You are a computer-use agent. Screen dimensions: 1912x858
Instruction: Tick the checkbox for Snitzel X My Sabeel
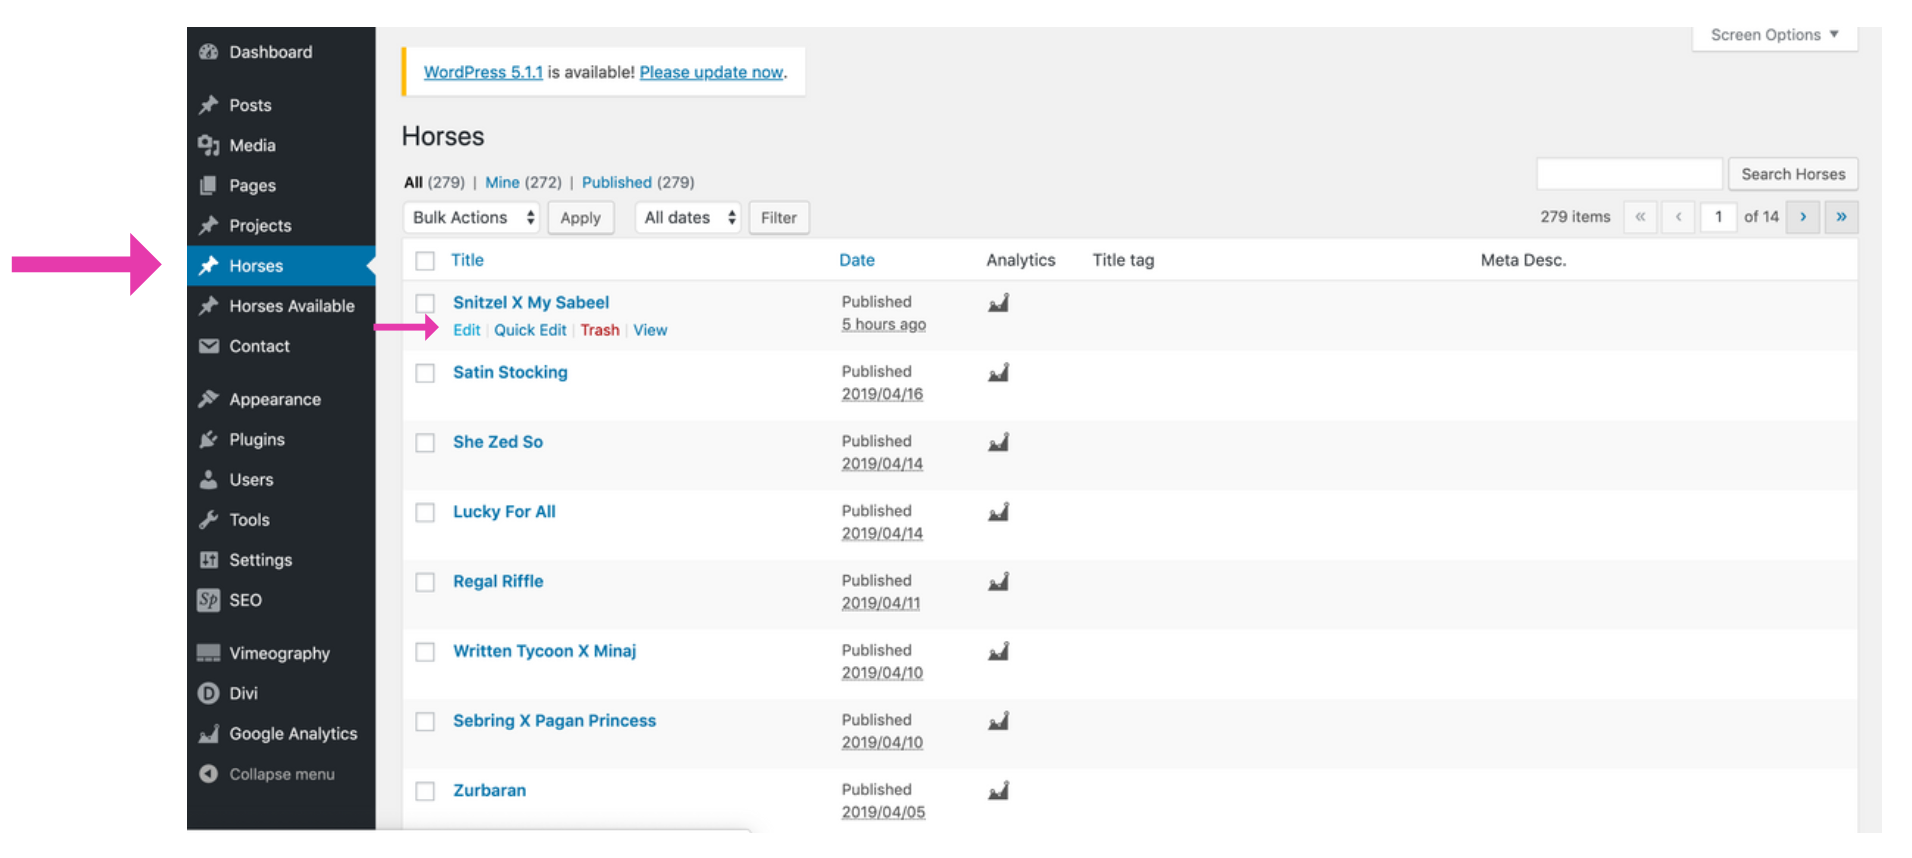425,303
